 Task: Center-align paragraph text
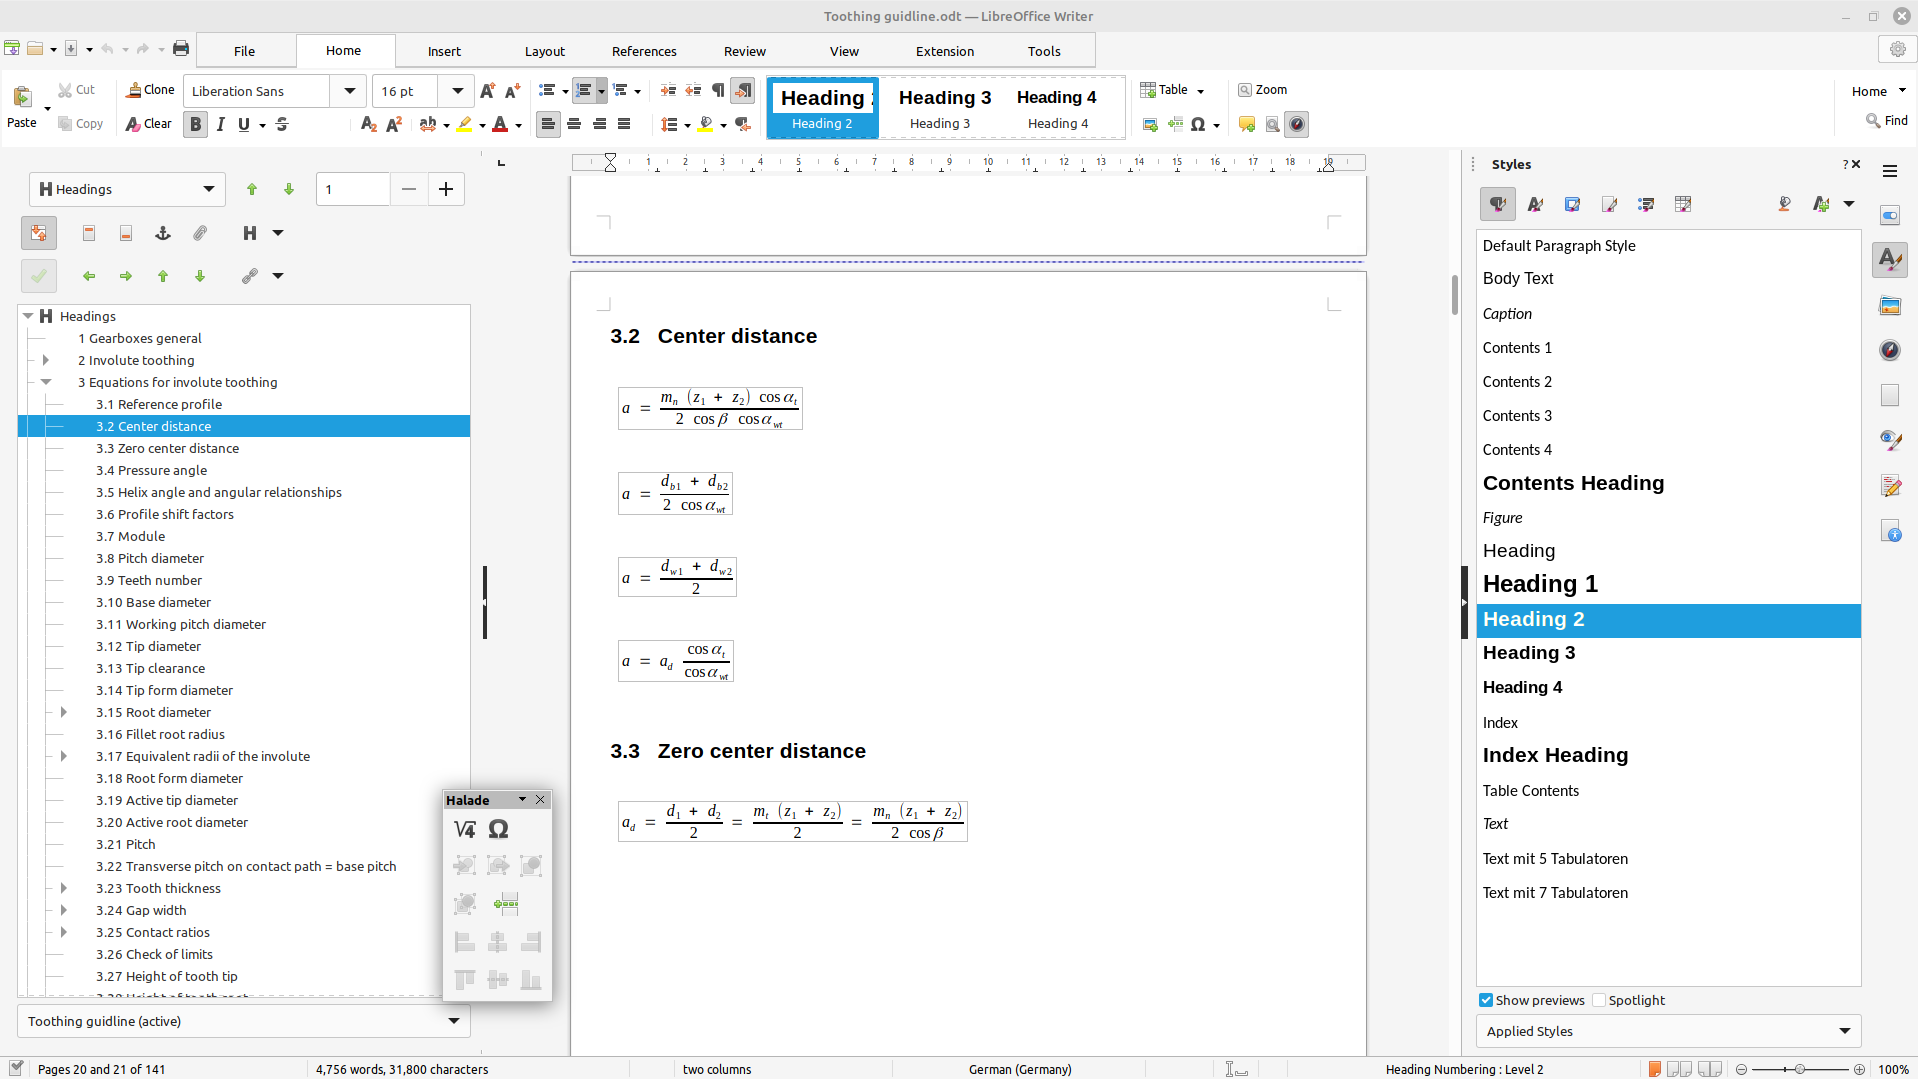574,124
